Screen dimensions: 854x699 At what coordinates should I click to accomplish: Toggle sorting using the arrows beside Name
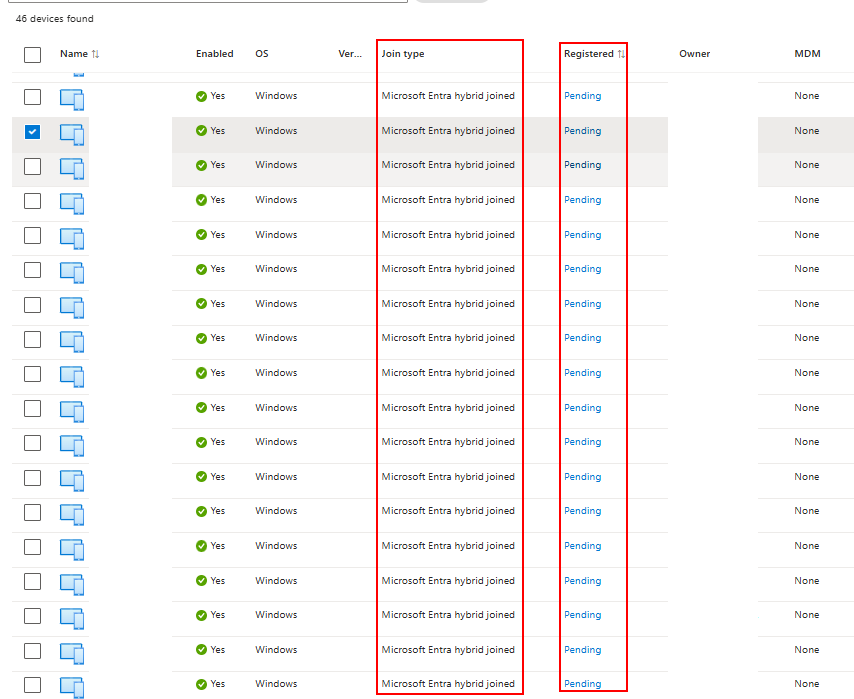coord(94,54)
